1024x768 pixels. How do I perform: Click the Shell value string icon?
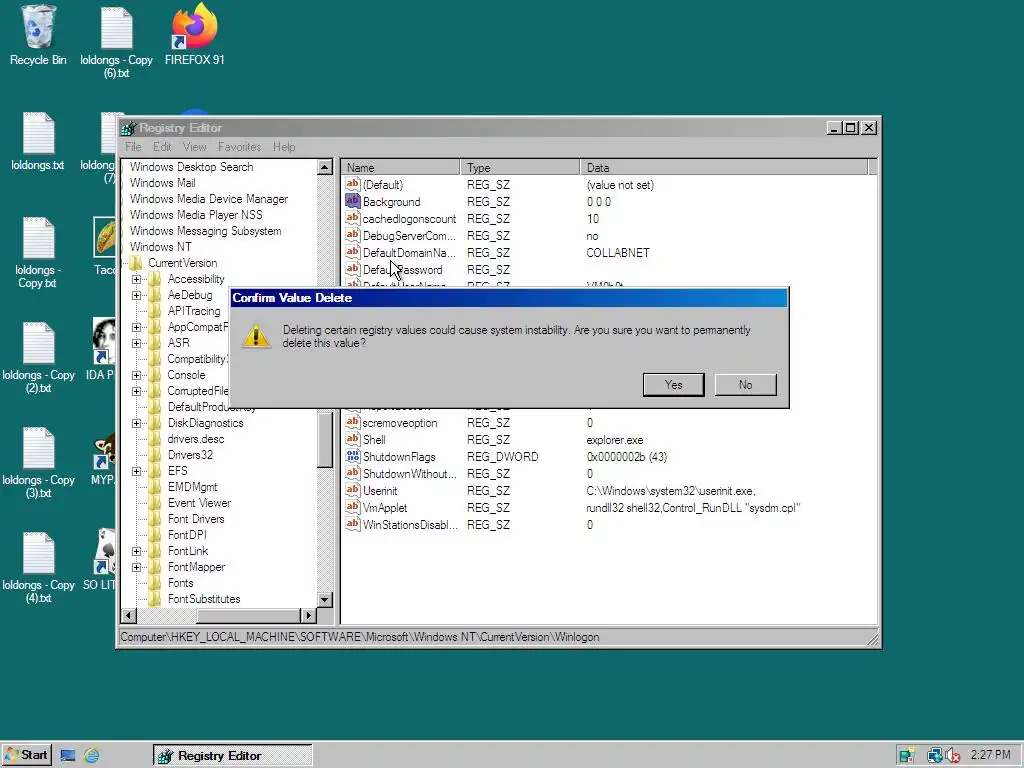coord(353,439)
